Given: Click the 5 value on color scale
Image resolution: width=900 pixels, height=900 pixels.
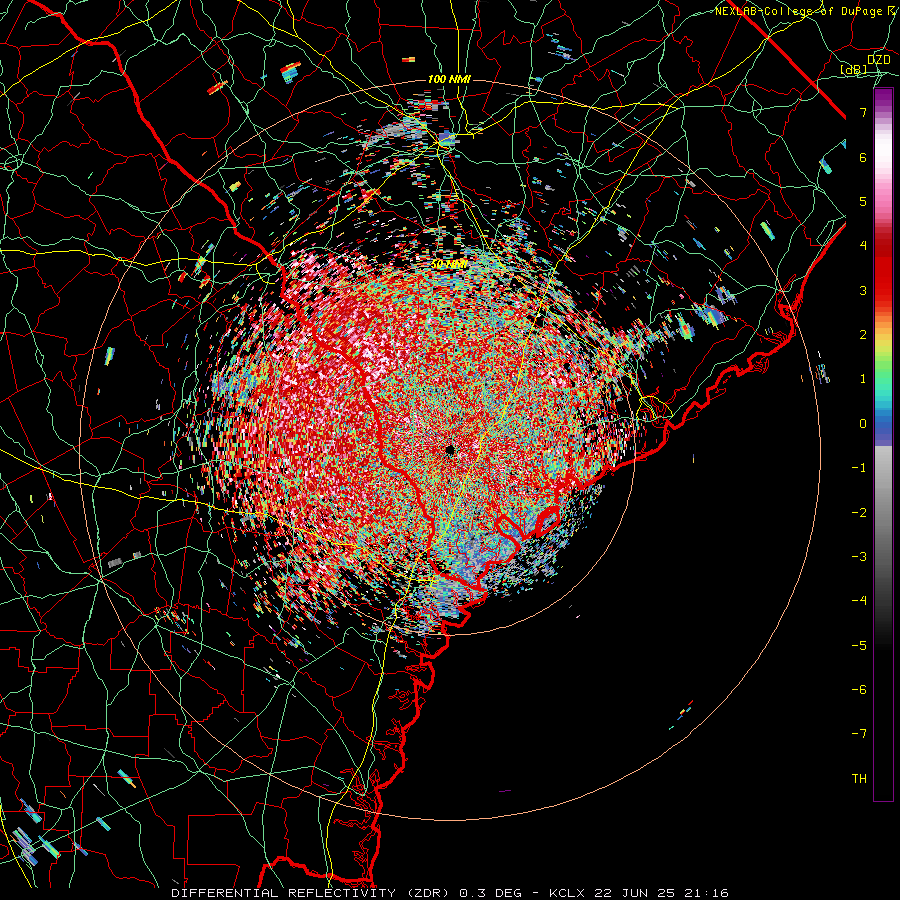Looking at the screenshot, I should point(863,201).
